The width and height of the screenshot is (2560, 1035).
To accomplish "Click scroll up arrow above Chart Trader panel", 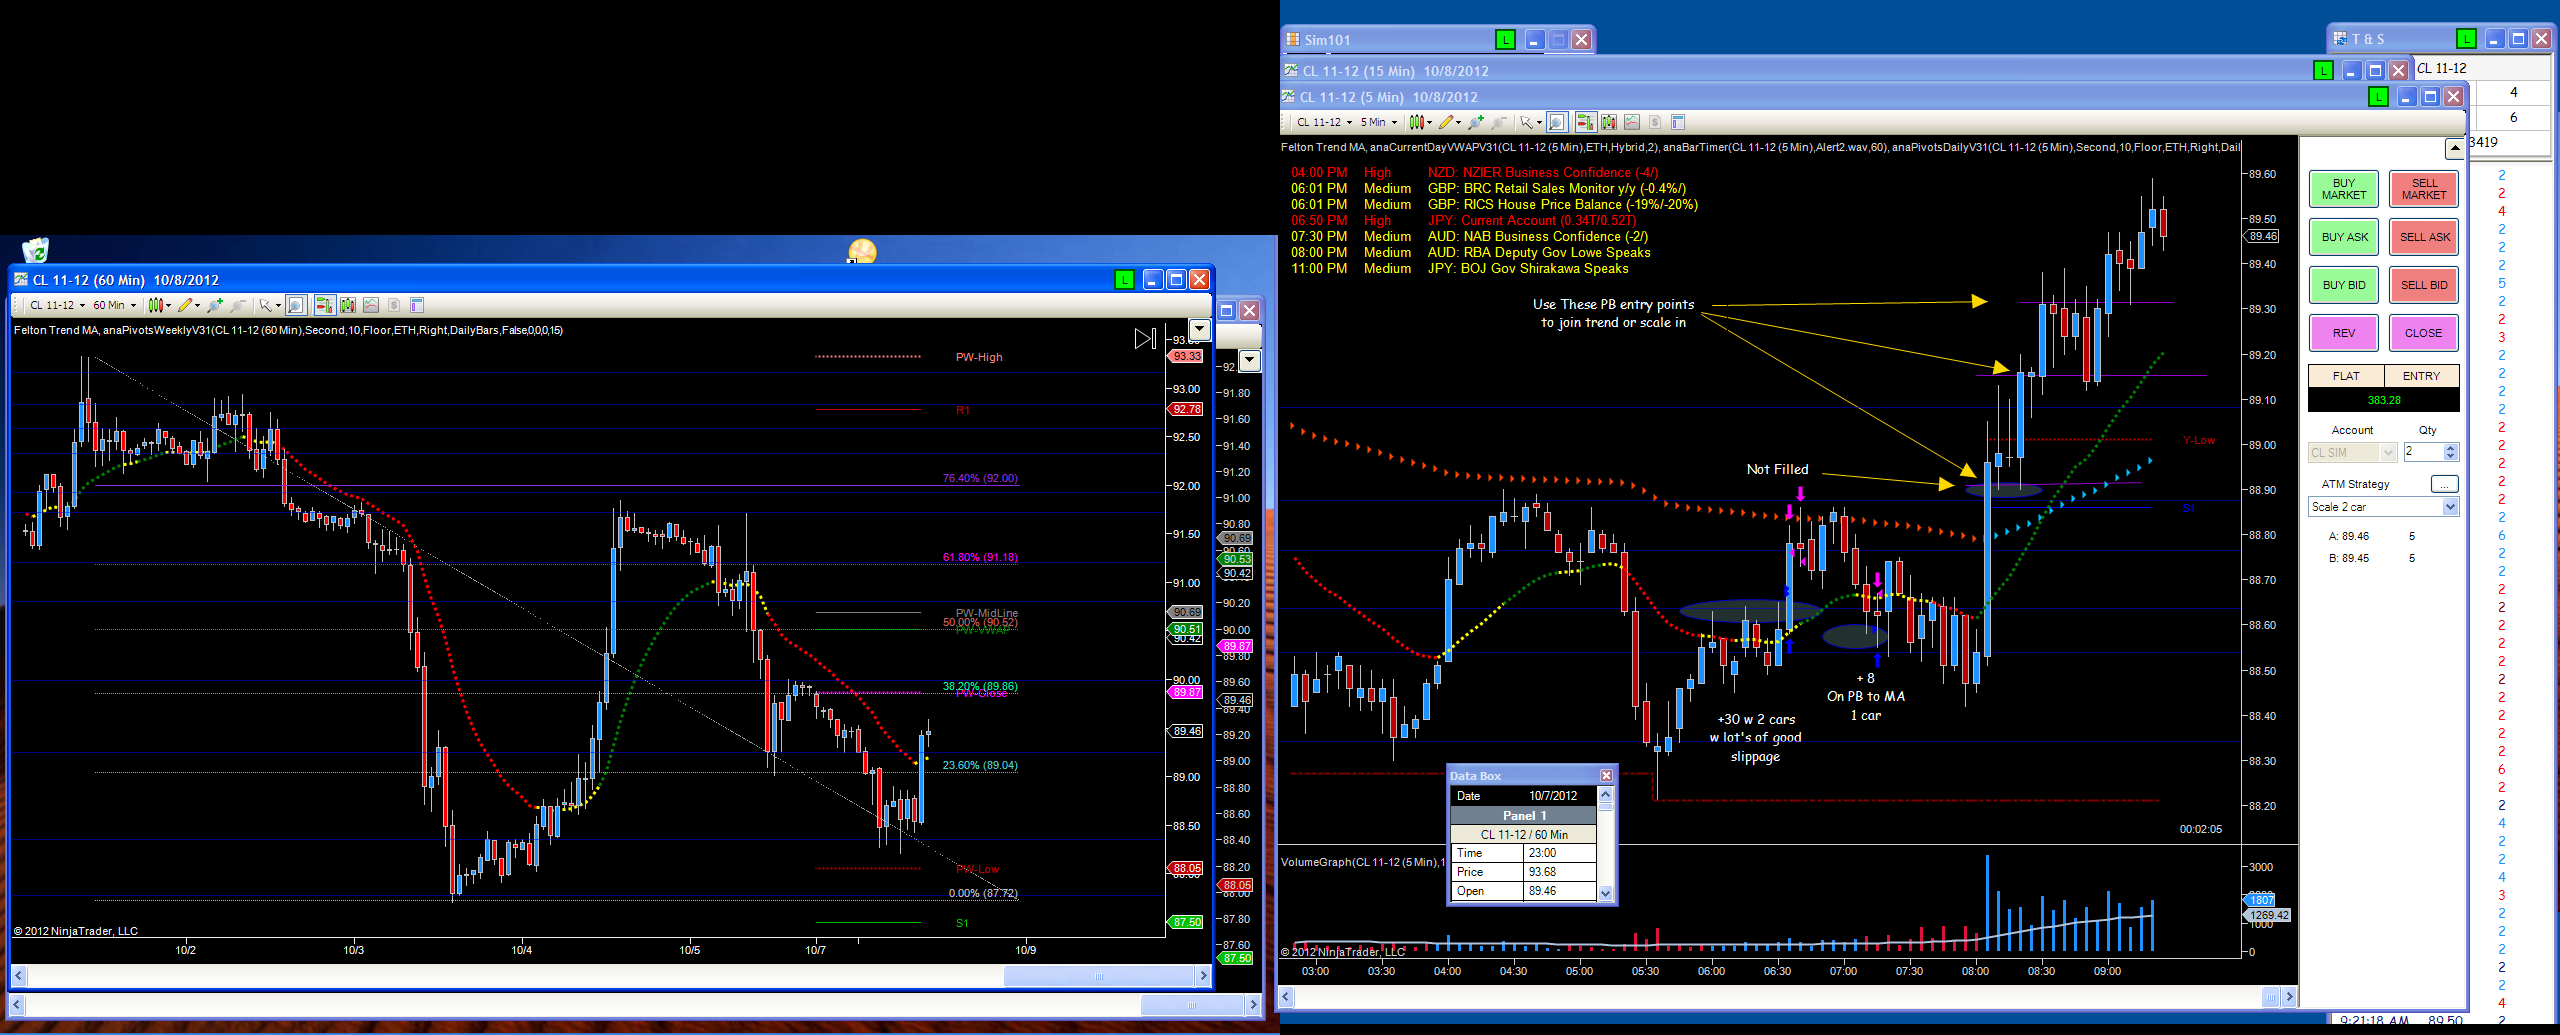I will click(x=2454, y=149).
